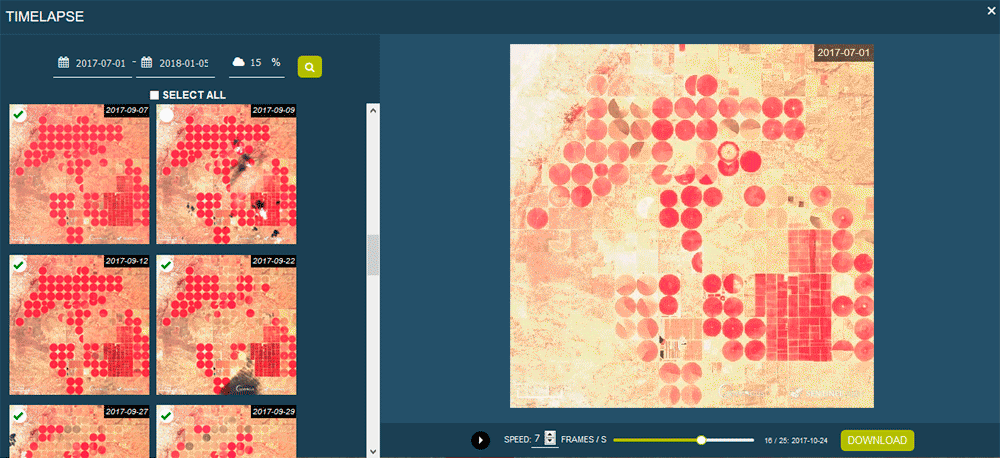Image resolution: width=1000 pixels, height=458 pixels.
Task: Uncheck the 2017-09-22 image
Action: [x=166, y=265]
